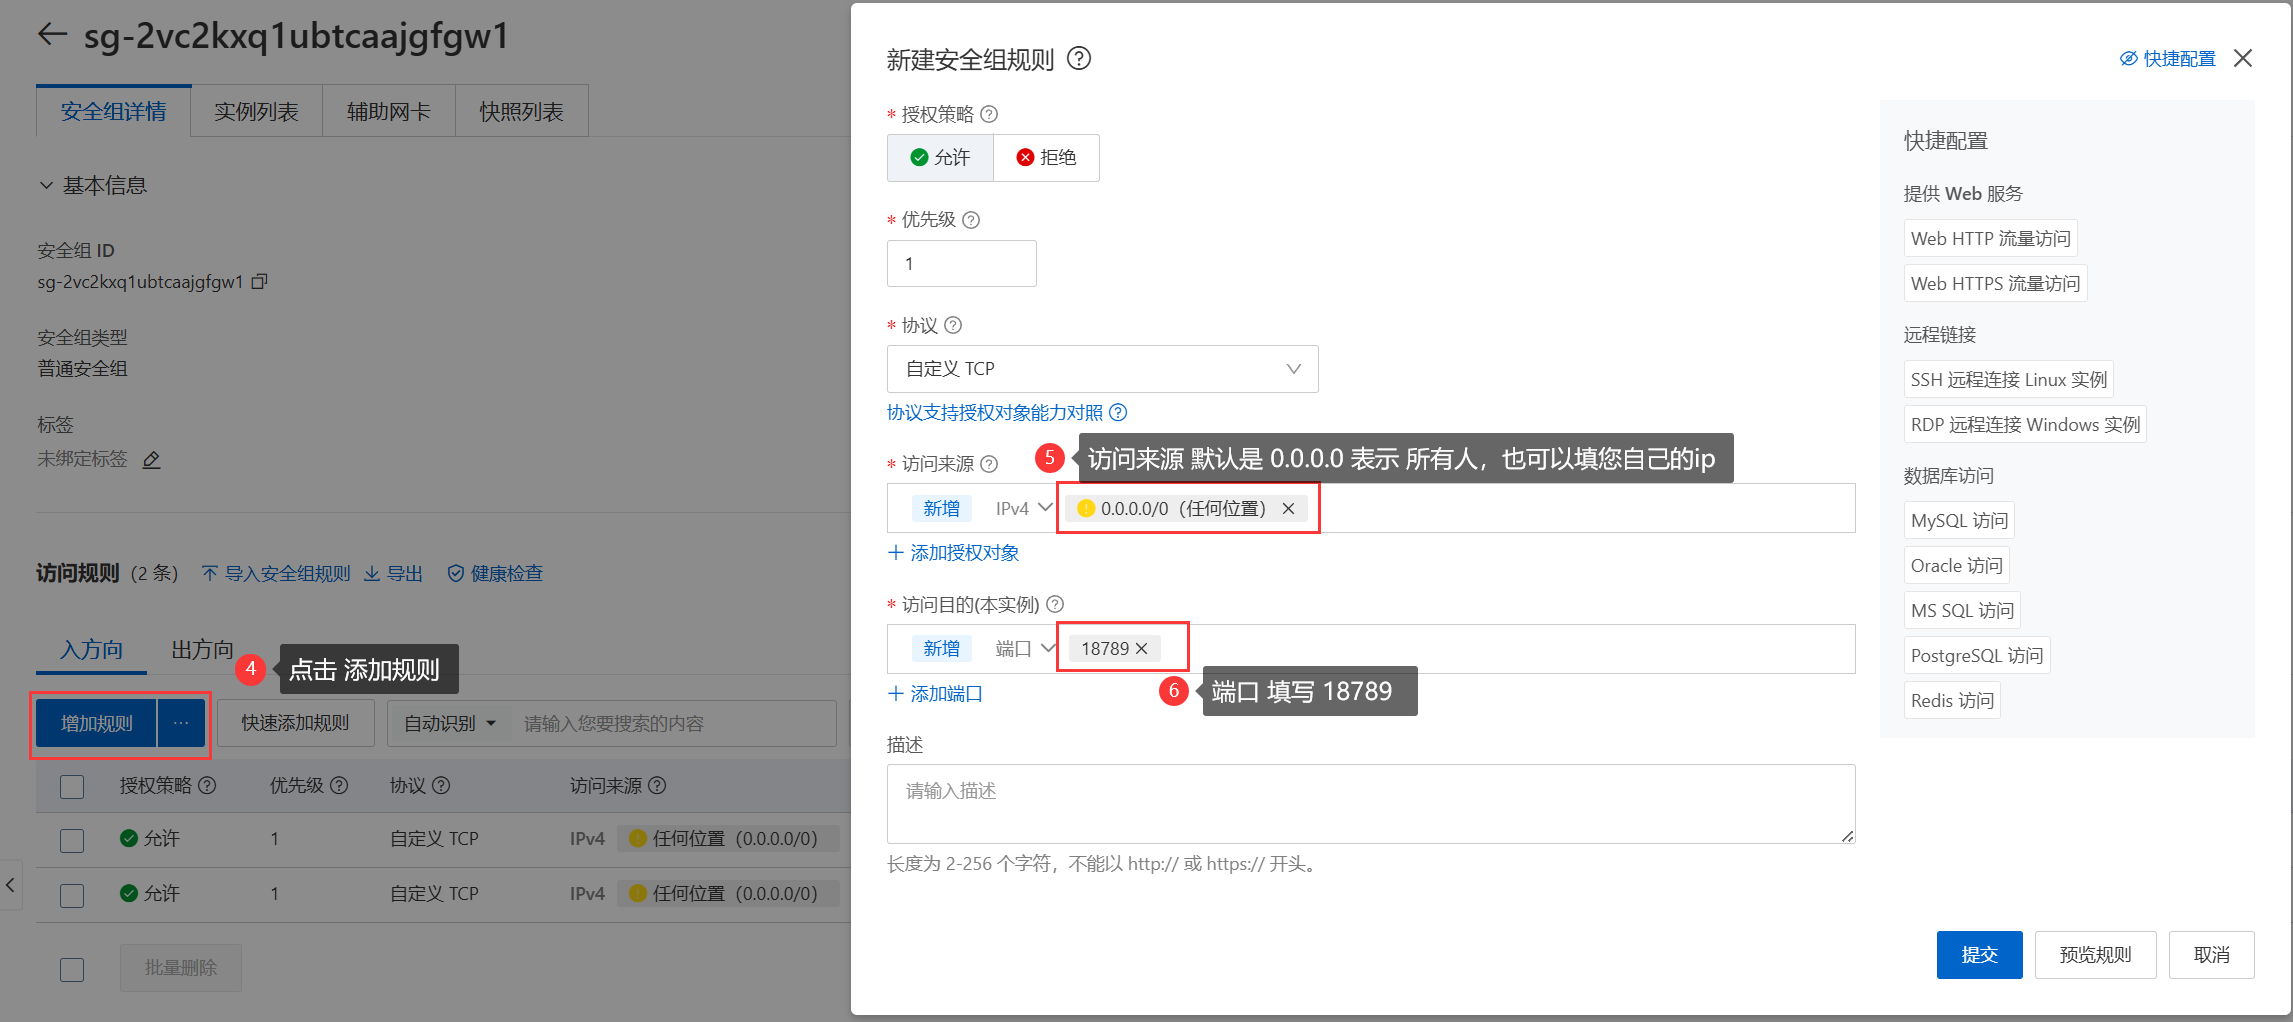Click the 提交 button
The width and height of the screenshot is (2293, 1022).
(1978, 955)
